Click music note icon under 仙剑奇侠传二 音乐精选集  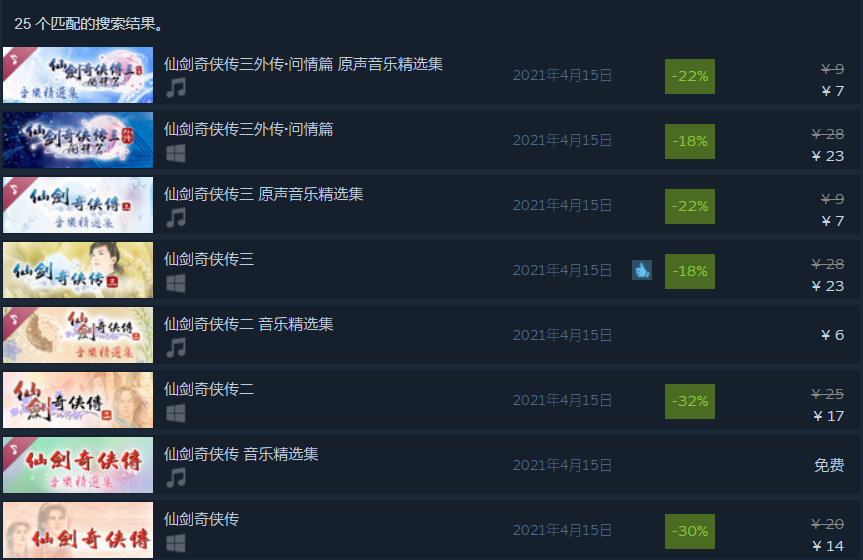[x=176, y=348]
